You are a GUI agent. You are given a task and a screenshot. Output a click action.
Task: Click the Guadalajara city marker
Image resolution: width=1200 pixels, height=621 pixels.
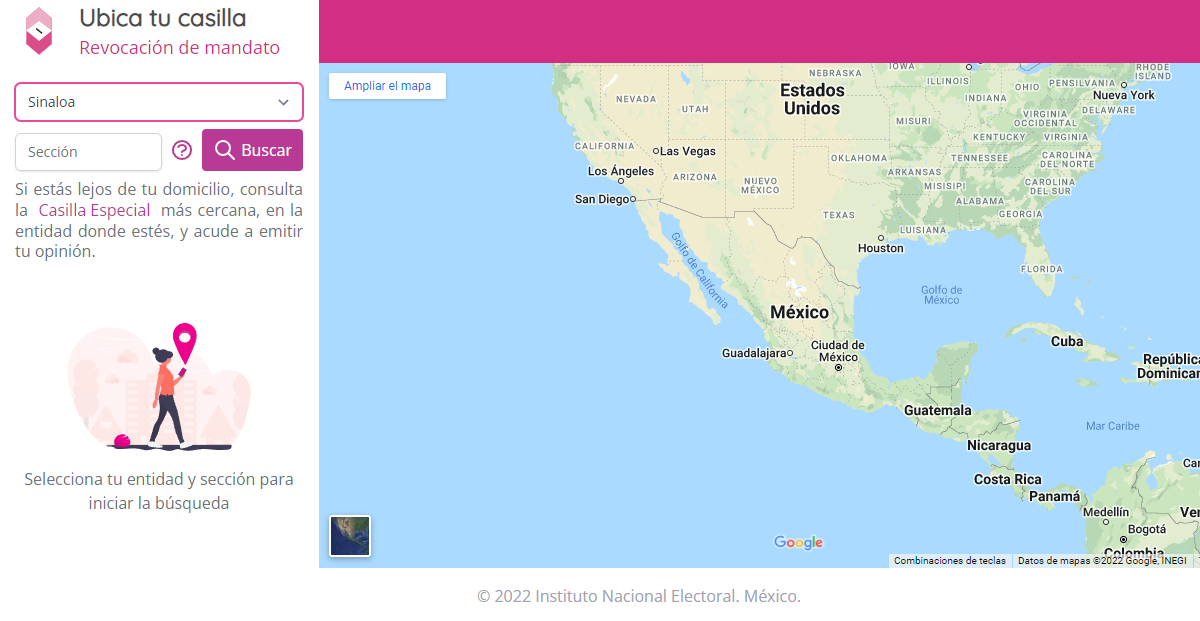tap(790, 353)
